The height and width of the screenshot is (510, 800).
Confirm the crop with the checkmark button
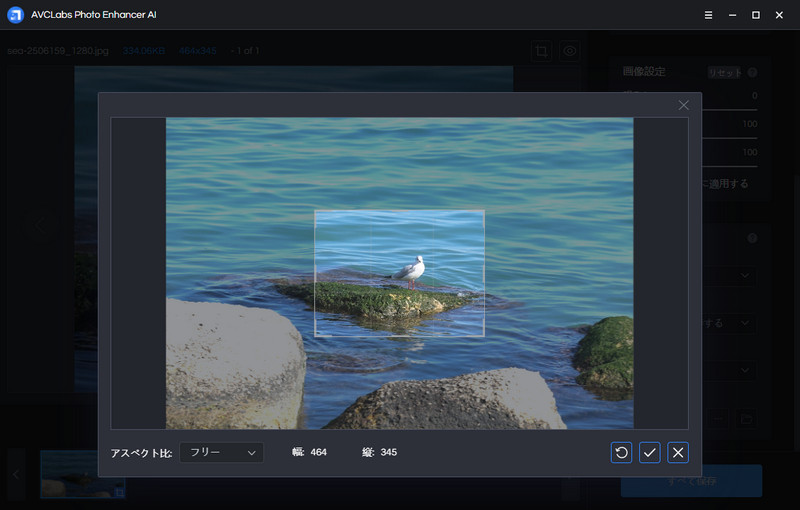point(649,452)
